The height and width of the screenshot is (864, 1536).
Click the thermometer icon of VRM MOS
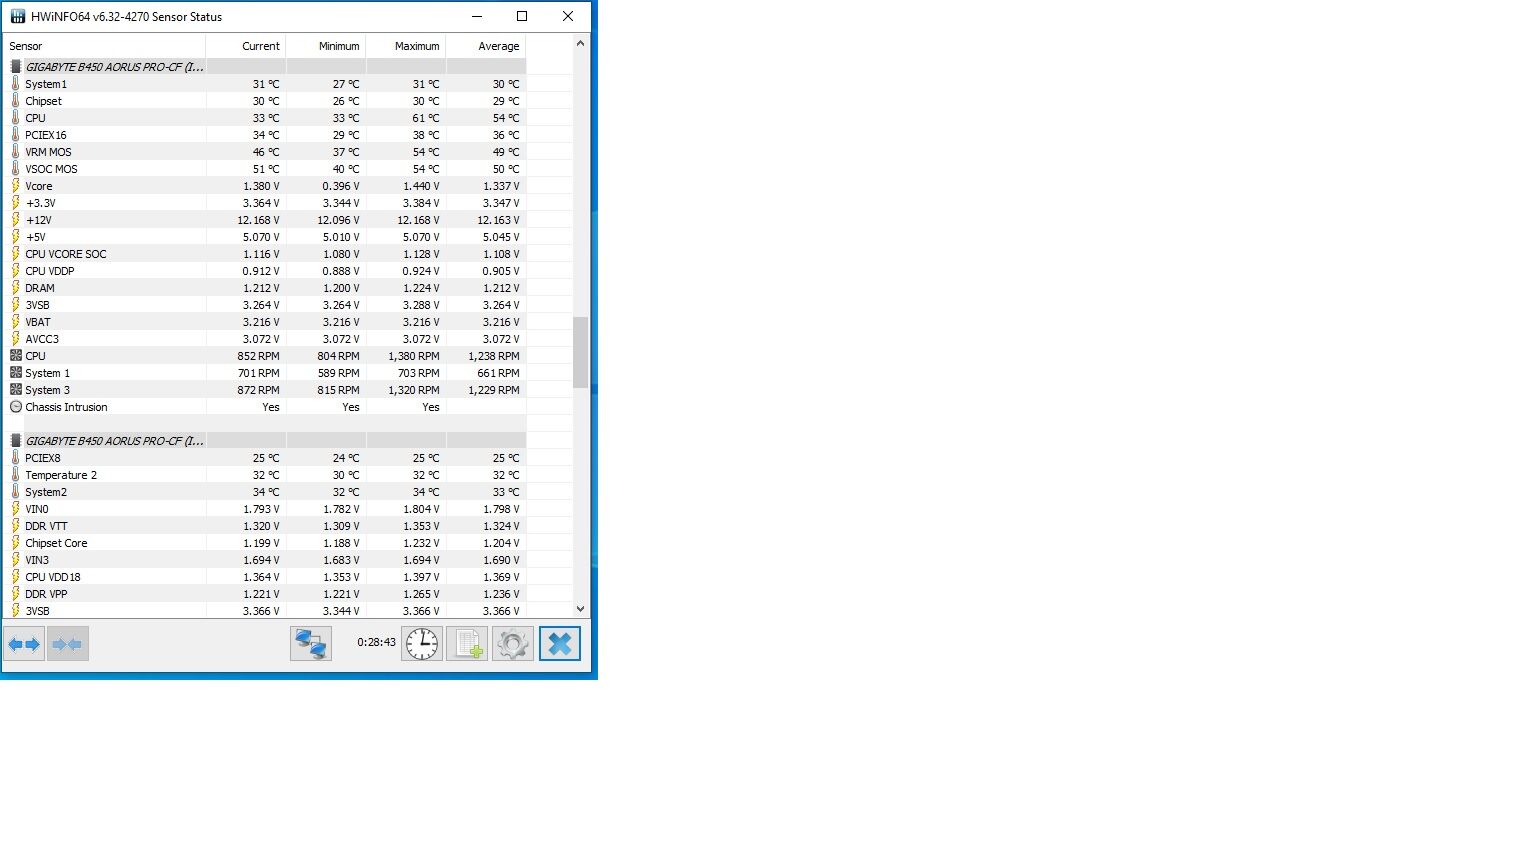point(15,151)
